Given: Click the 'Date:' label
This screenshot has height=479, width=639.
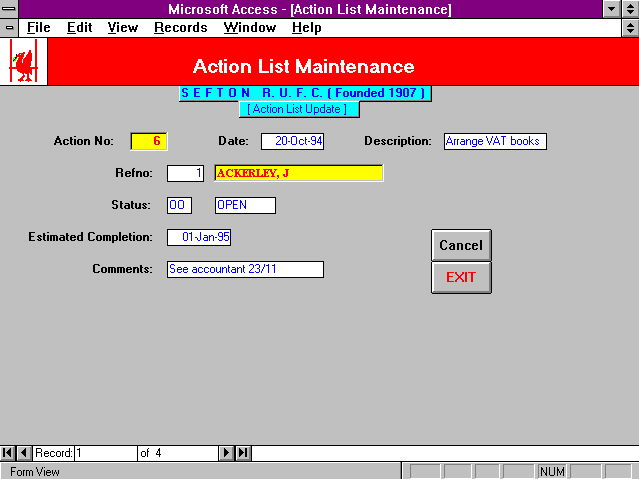Looking at the screenshot, I should [x=233, y=141].
